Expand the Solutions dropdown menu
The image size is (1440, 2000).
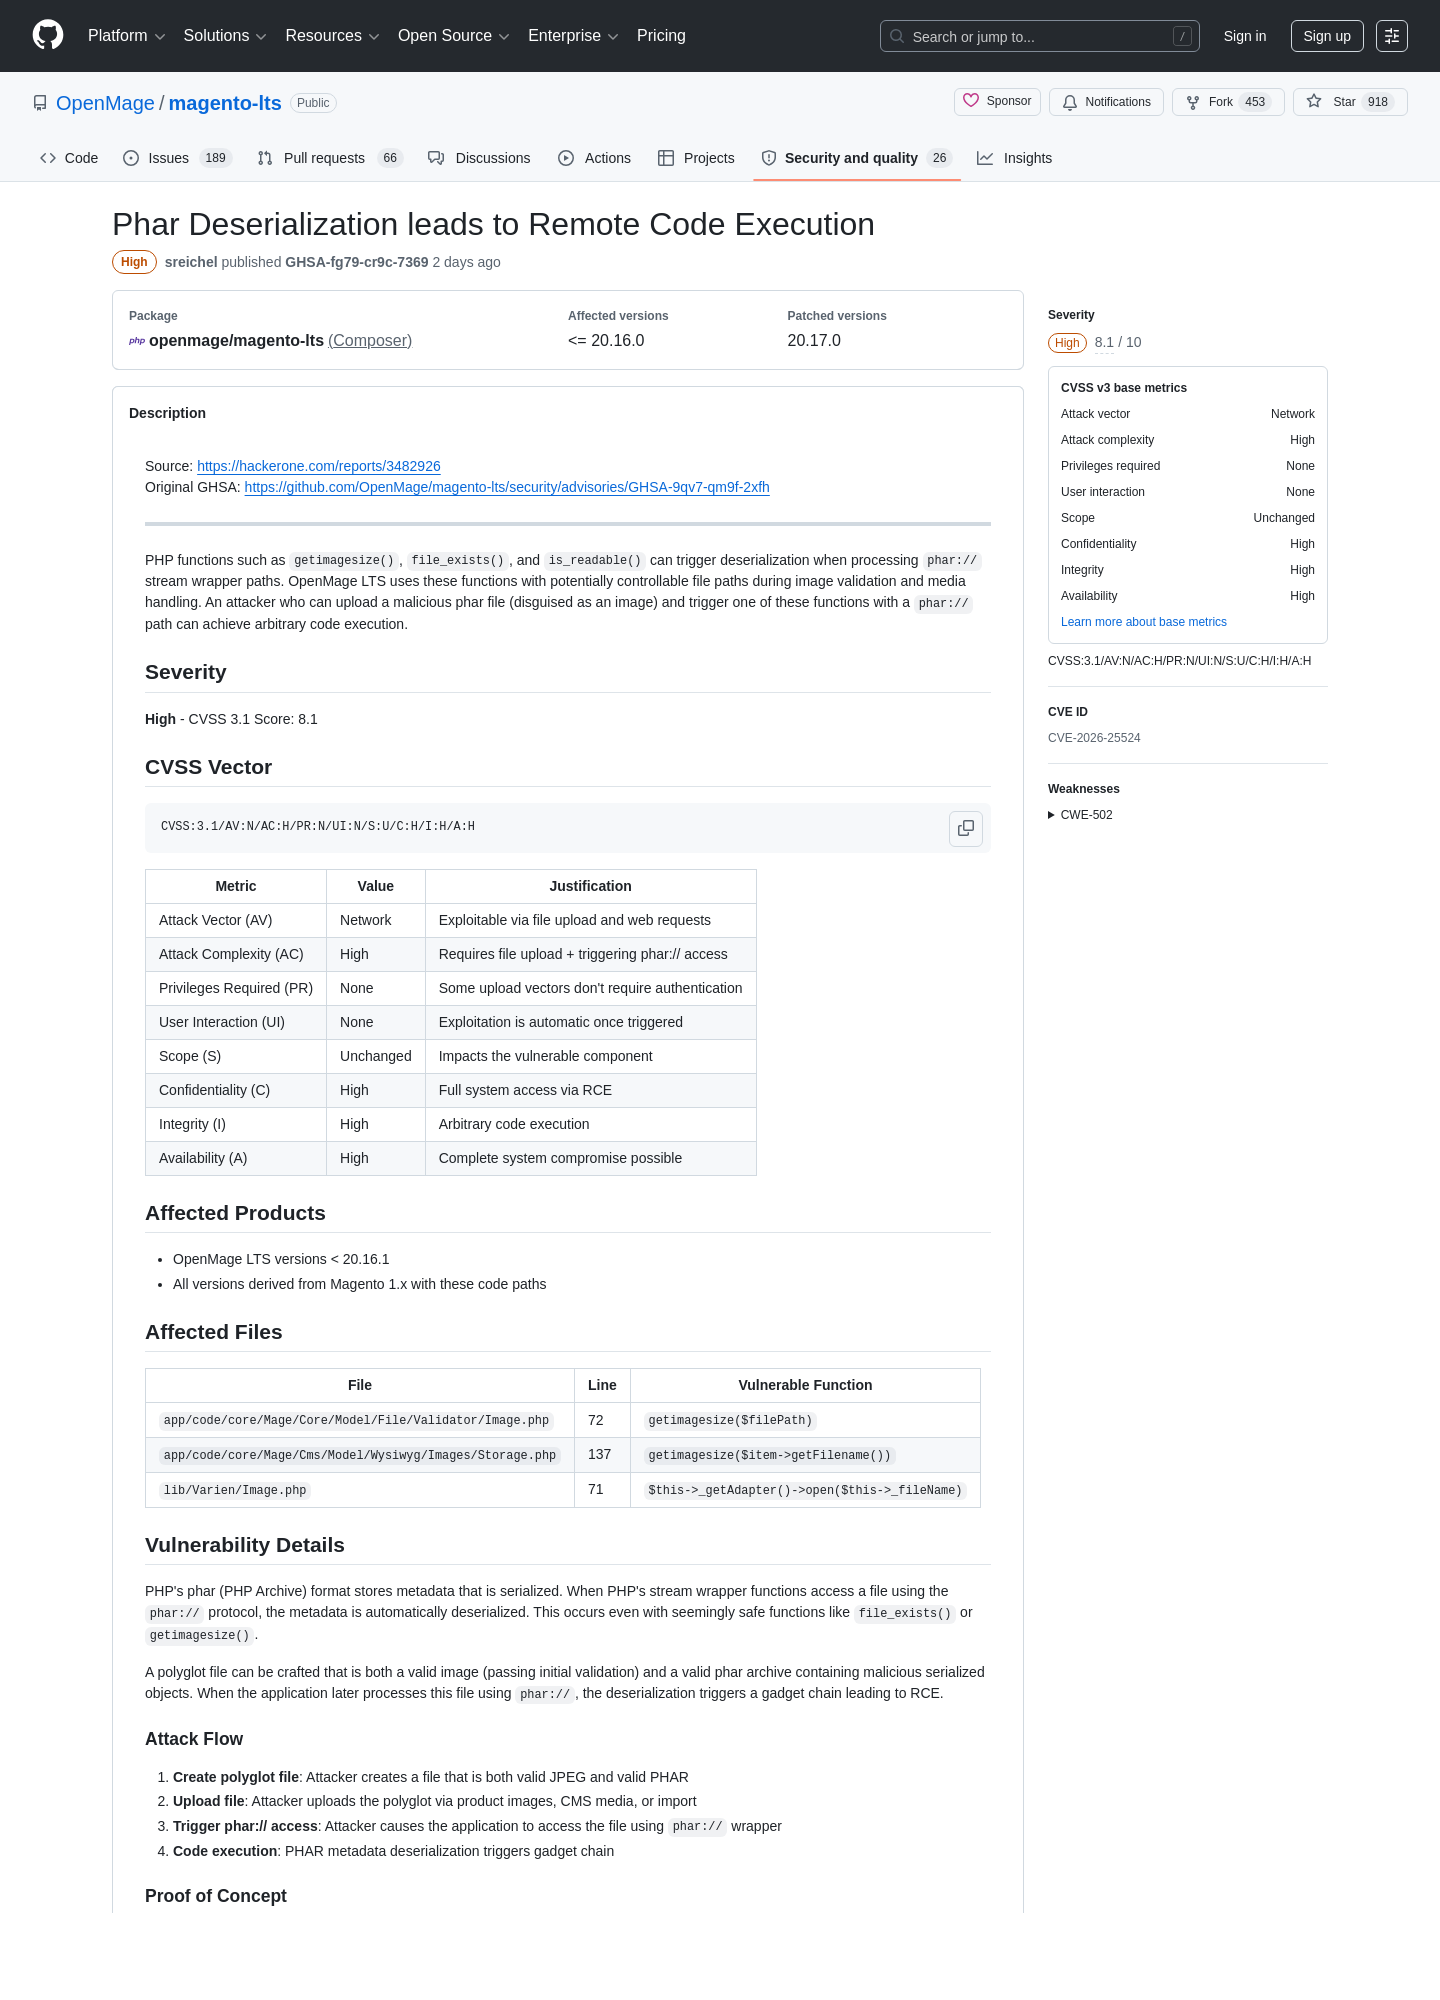point(225,36)
